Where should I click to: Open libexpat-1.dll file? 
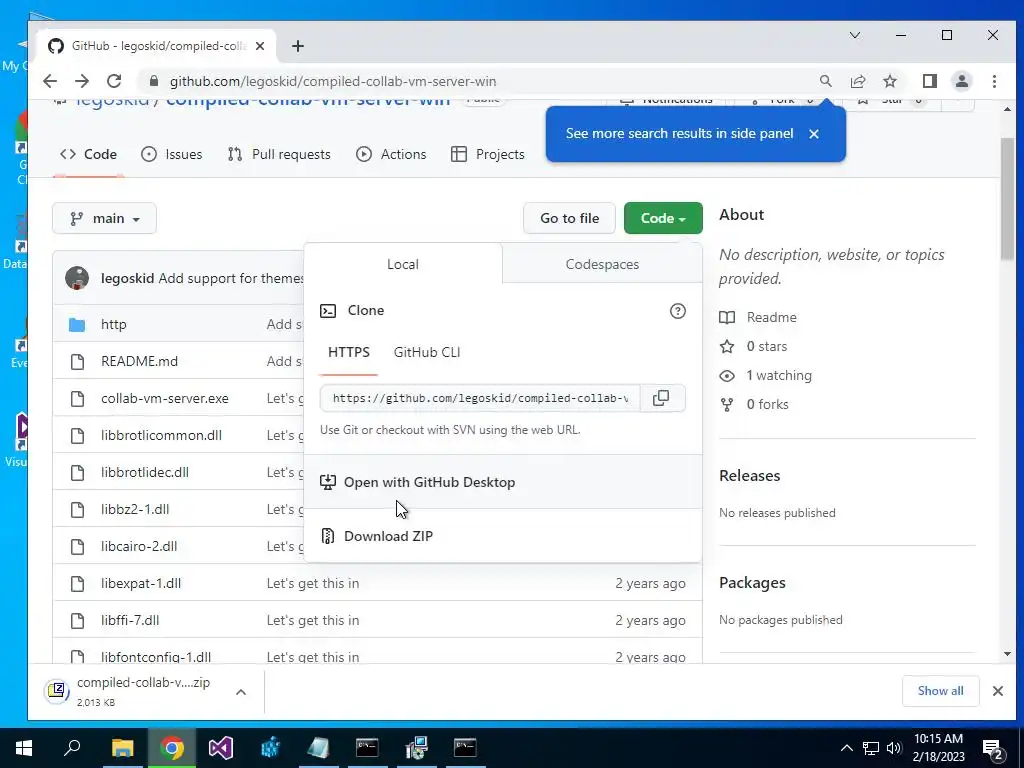[x=141, y=583]
